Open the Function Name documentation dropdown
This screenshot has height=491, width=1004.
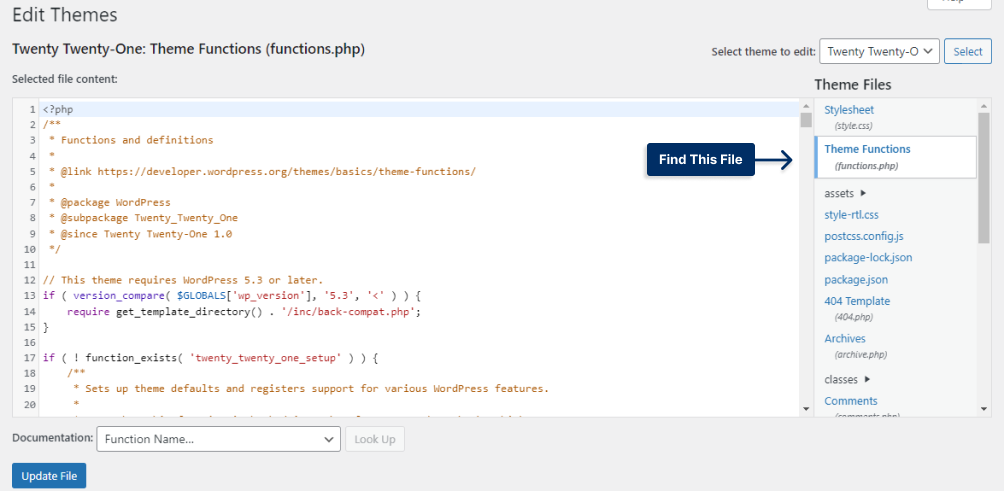click(218, 439)
